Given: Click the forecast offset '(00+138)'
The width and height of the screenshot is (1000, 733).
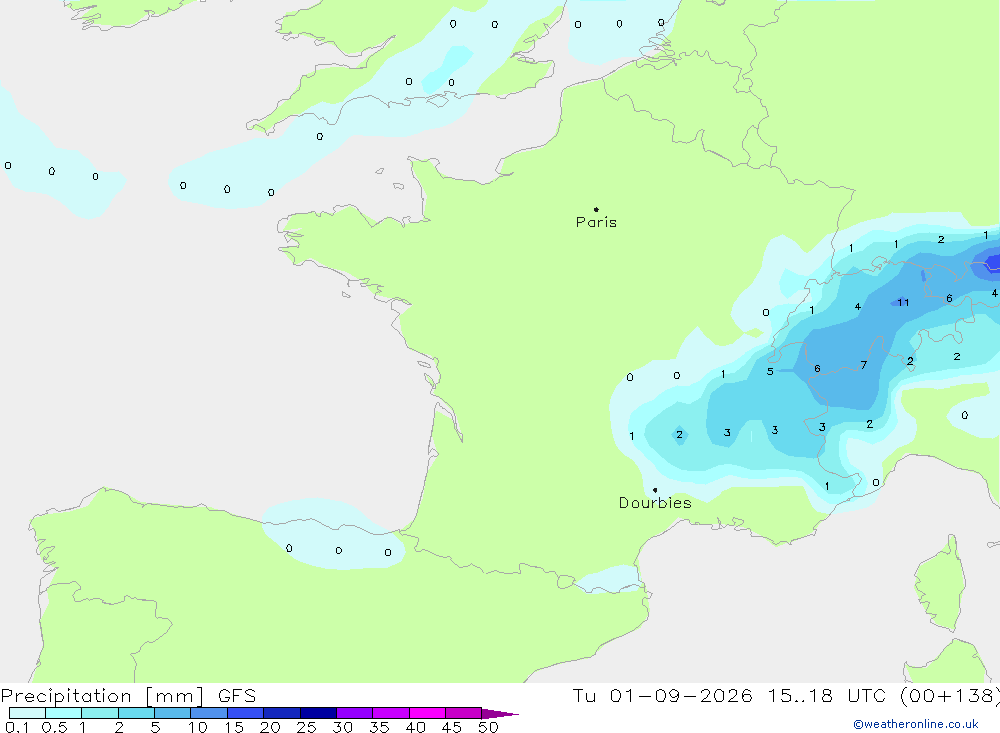Looking at the screenshot, I should pyautogui.click(x=949, y=696).
